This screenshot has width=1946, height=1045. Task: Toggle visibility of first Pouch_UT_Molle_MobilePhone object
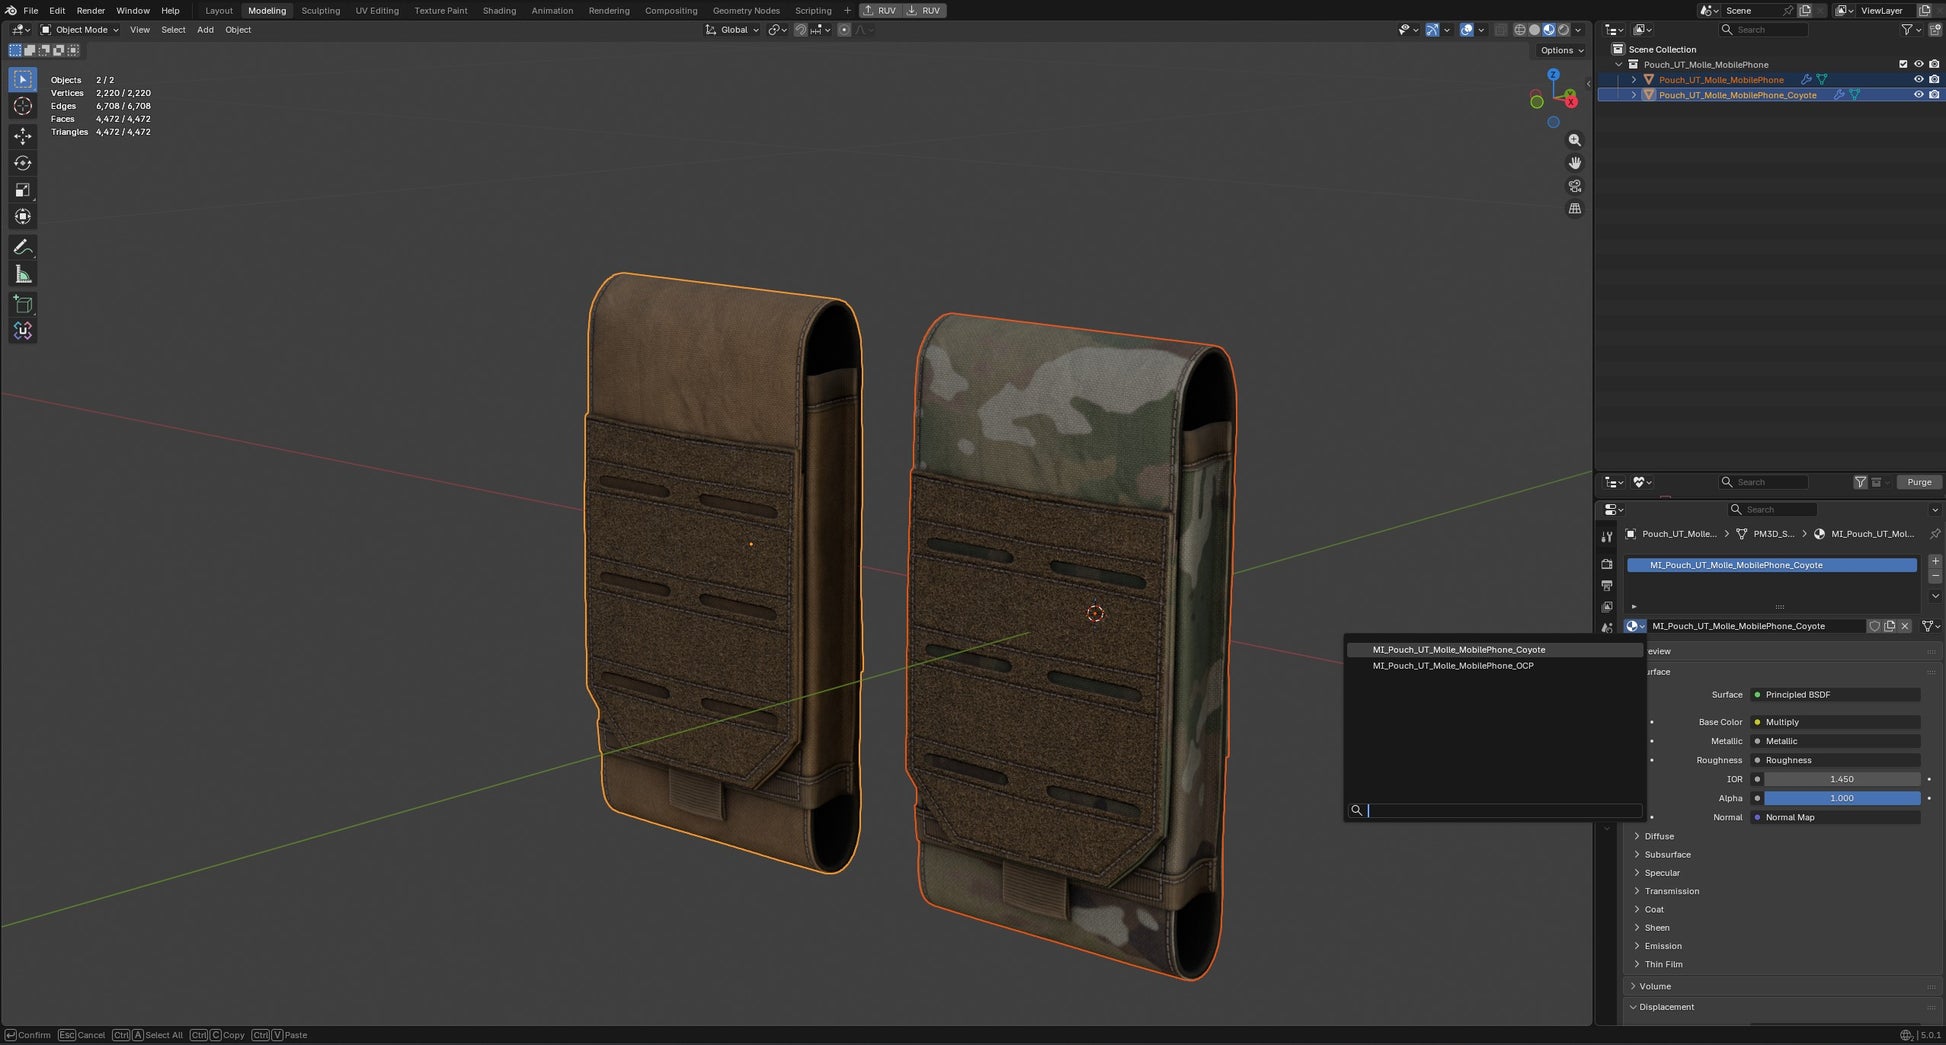(x=1918, y=79)
